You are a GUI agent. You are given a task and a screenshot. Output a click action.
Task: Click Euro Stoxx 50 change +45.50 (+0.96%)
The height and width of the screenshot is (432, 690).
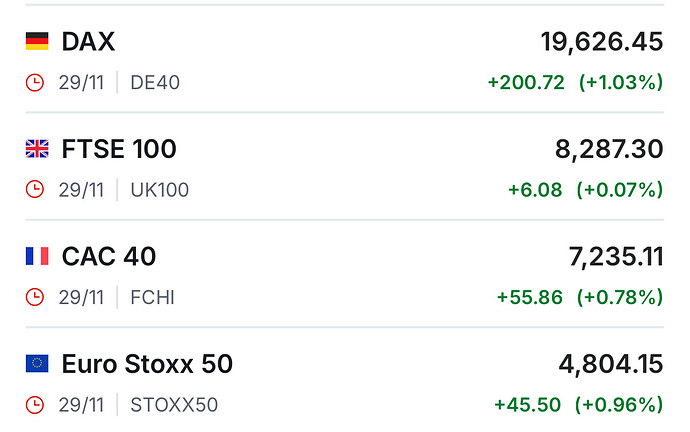point(578,405)
